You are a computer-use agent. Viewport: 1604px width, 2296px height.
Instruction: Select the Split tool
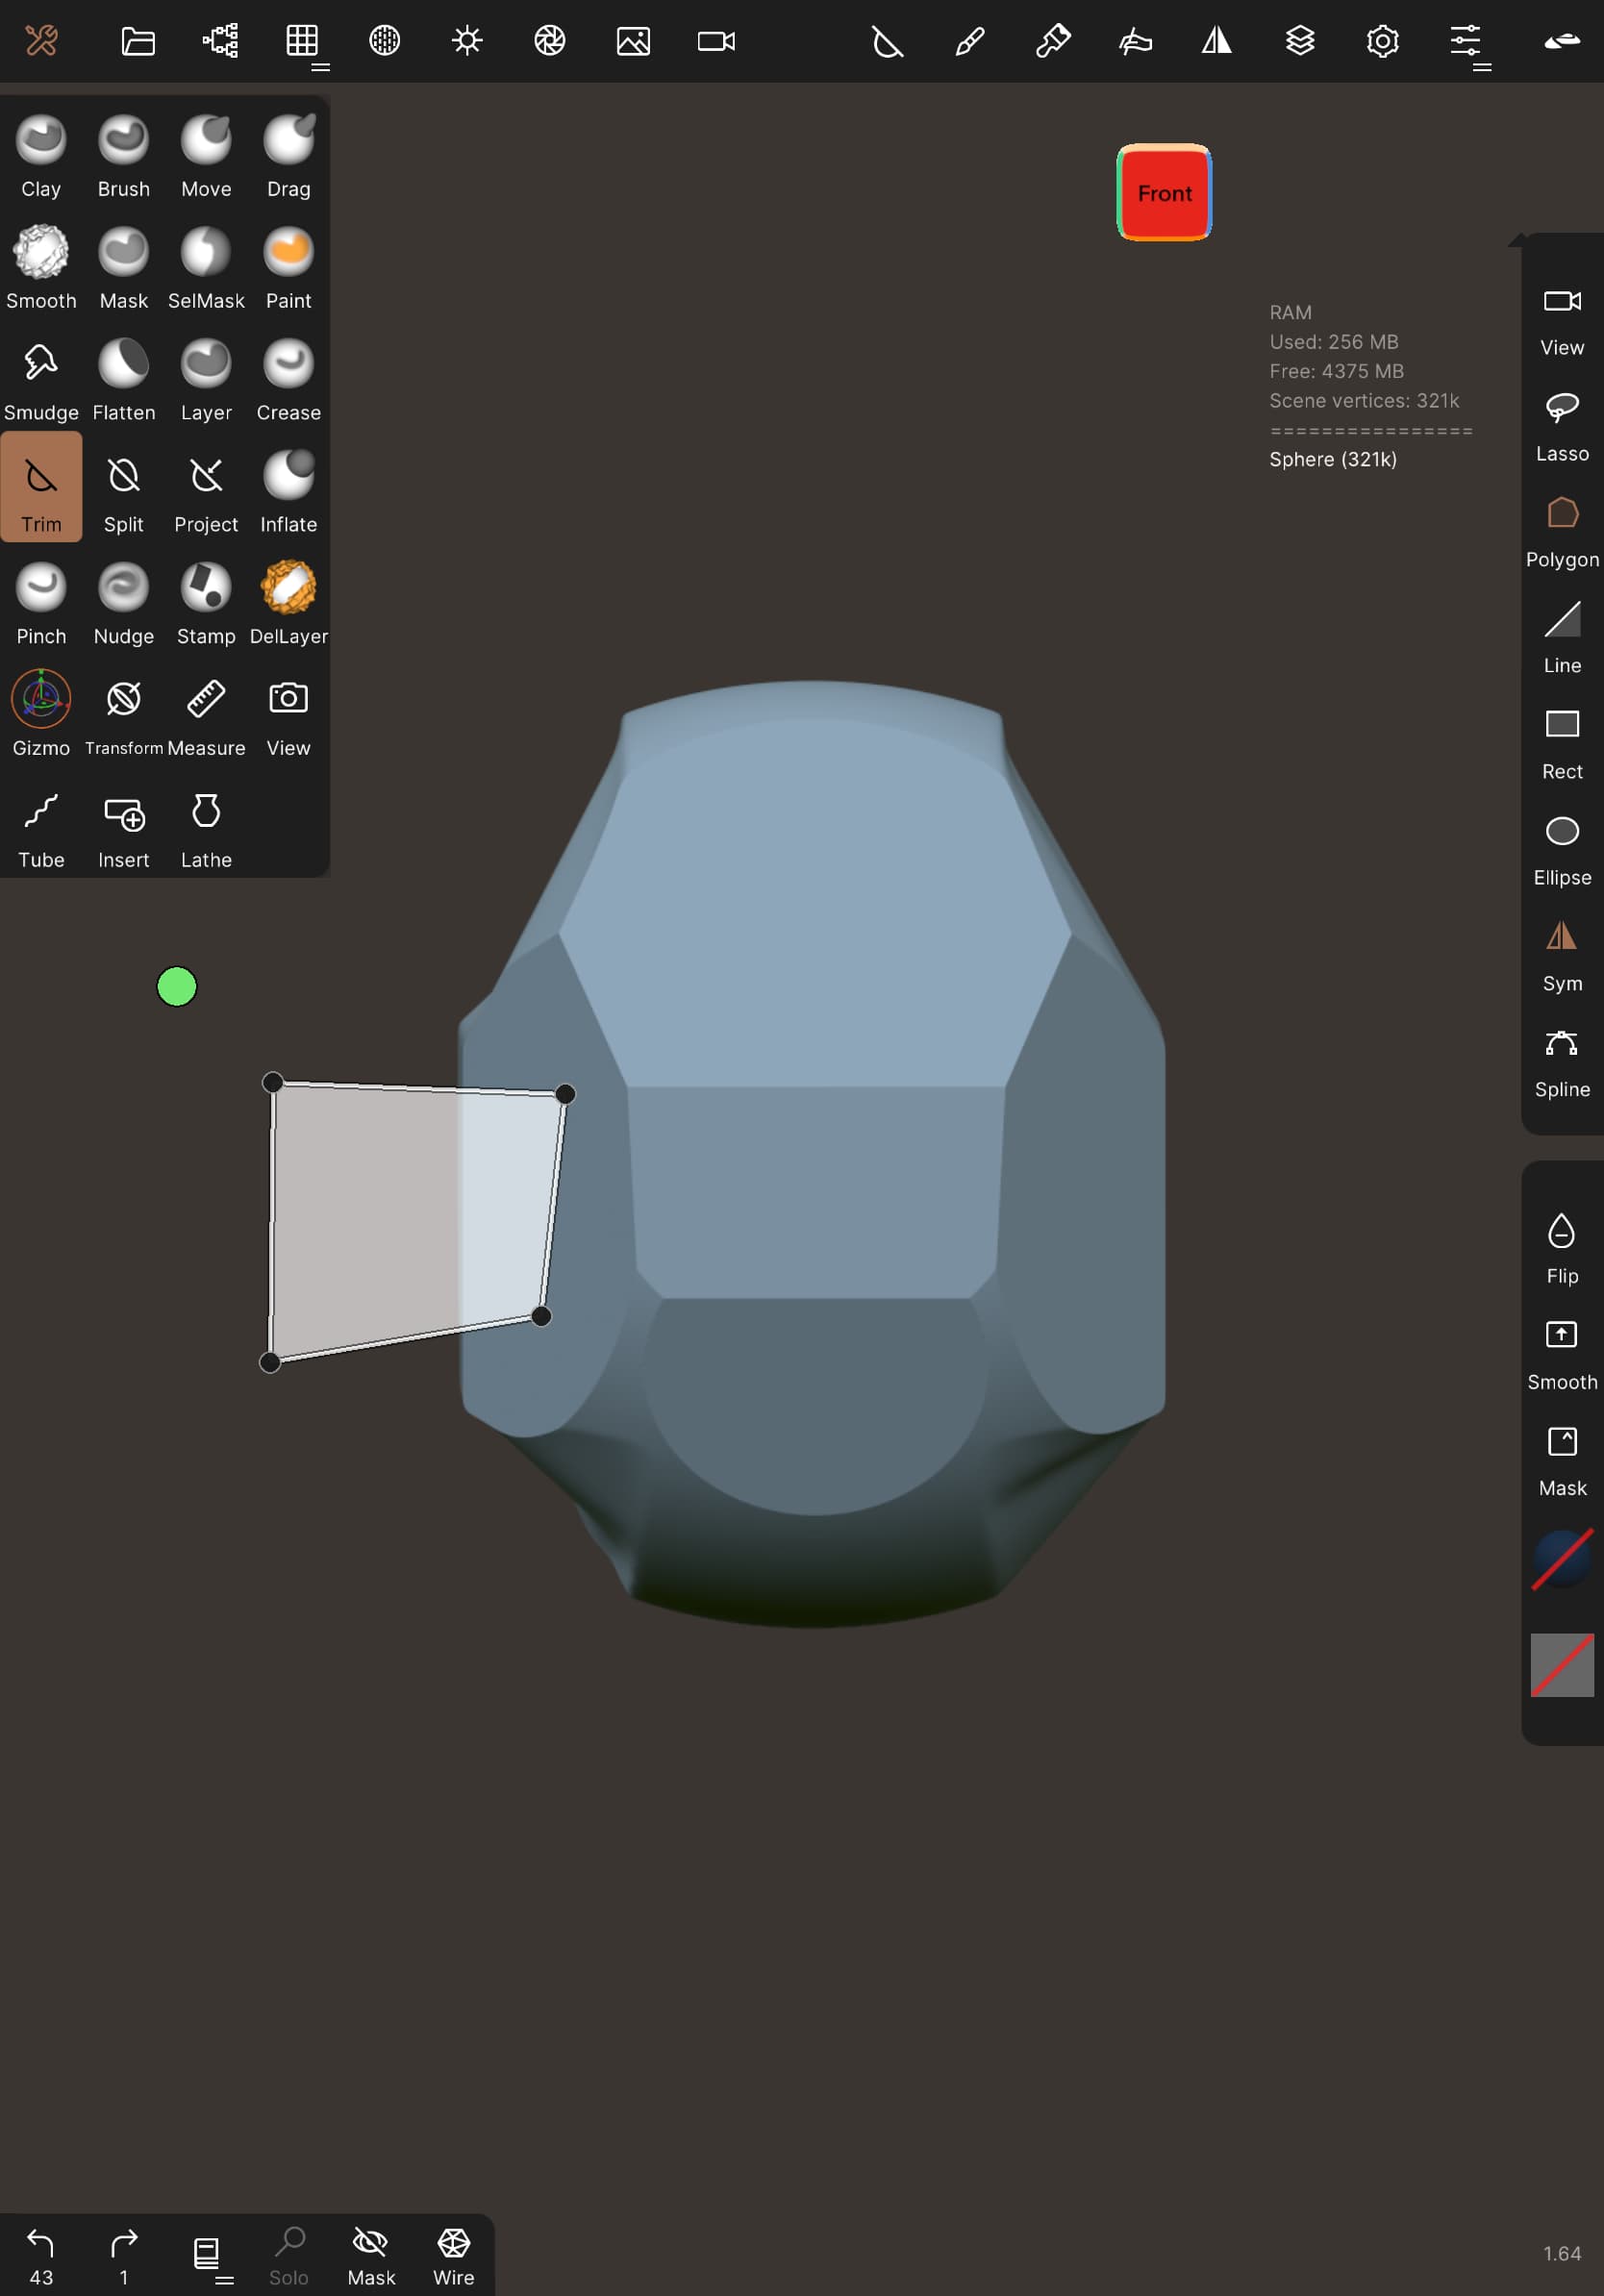(x=123, y=492)
